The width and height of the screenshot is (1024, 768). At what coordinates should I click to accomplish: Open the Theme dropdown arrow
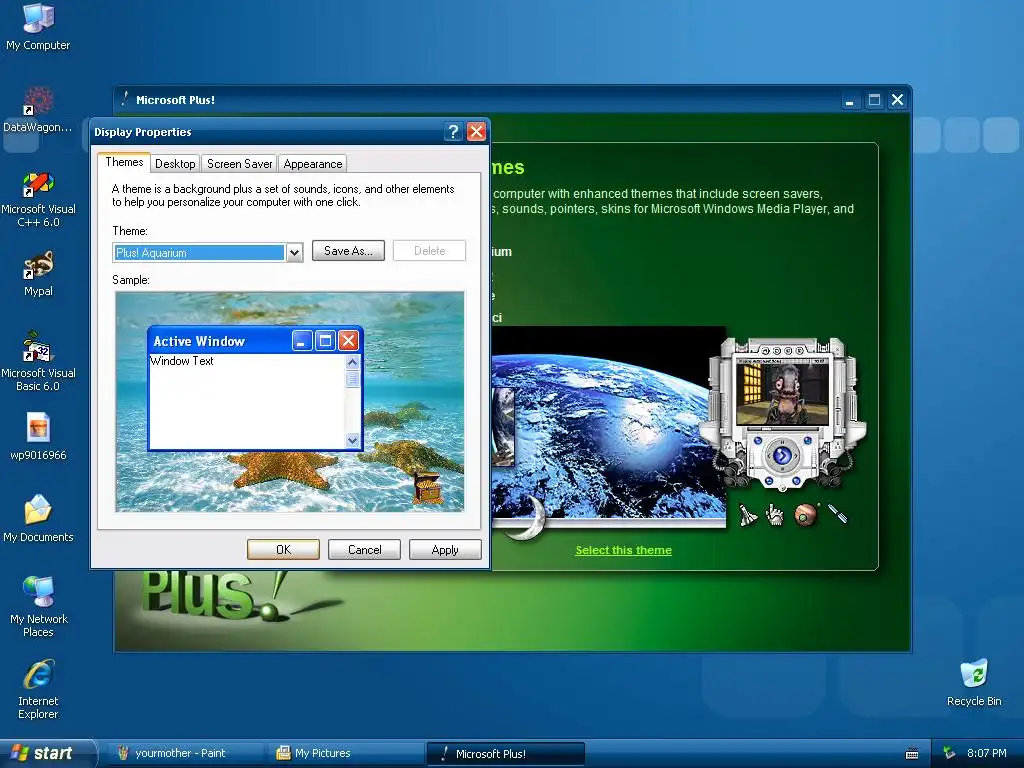[295, 253]
